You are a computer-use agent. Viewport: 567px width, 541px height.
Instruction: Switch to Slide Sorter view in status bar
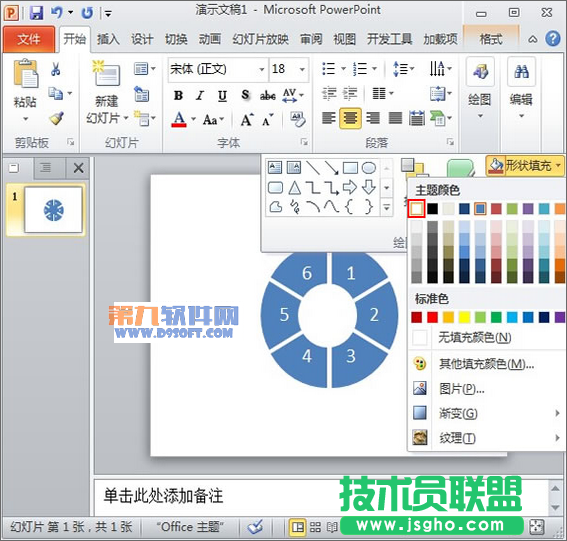pyautogui.click(x=315, y=528)
